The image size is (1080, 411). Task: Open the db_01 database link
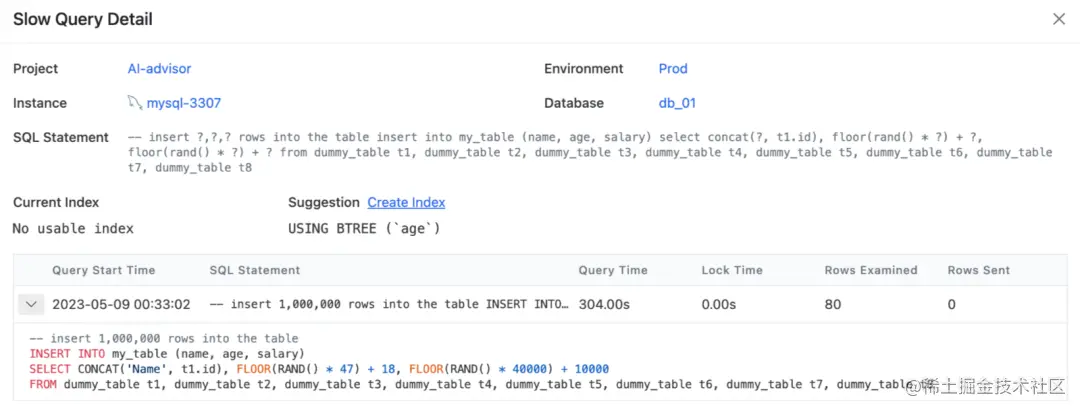[677, 103]
